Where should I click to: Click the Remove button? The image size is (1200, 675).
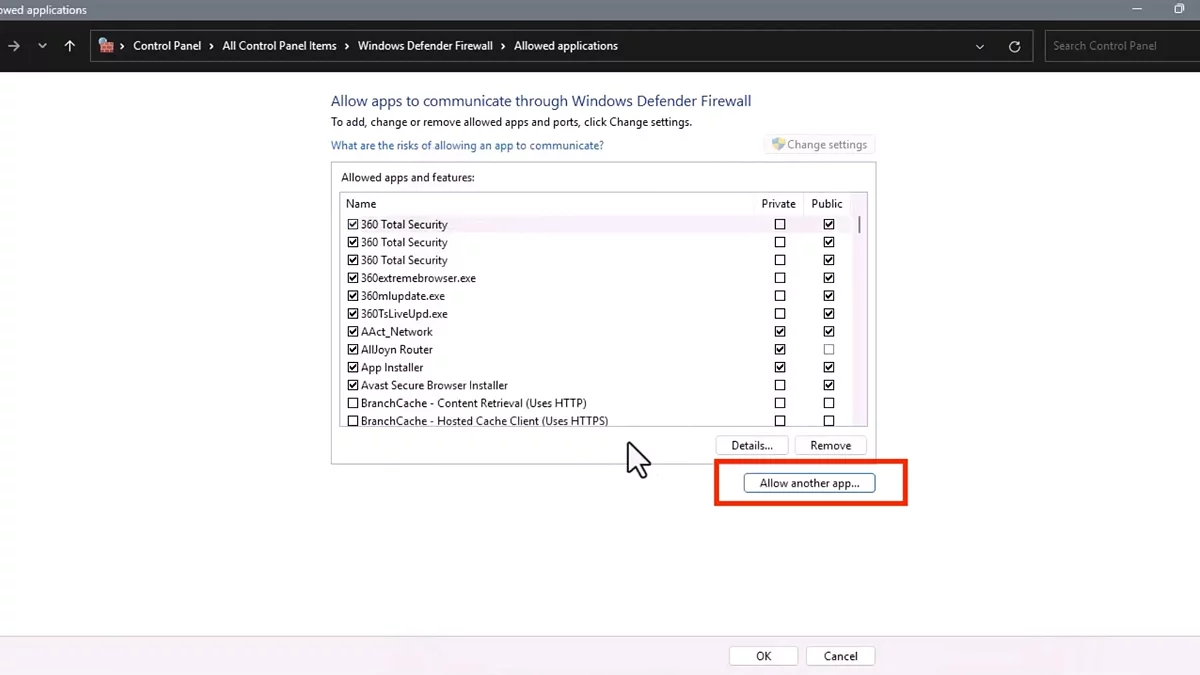830,445
